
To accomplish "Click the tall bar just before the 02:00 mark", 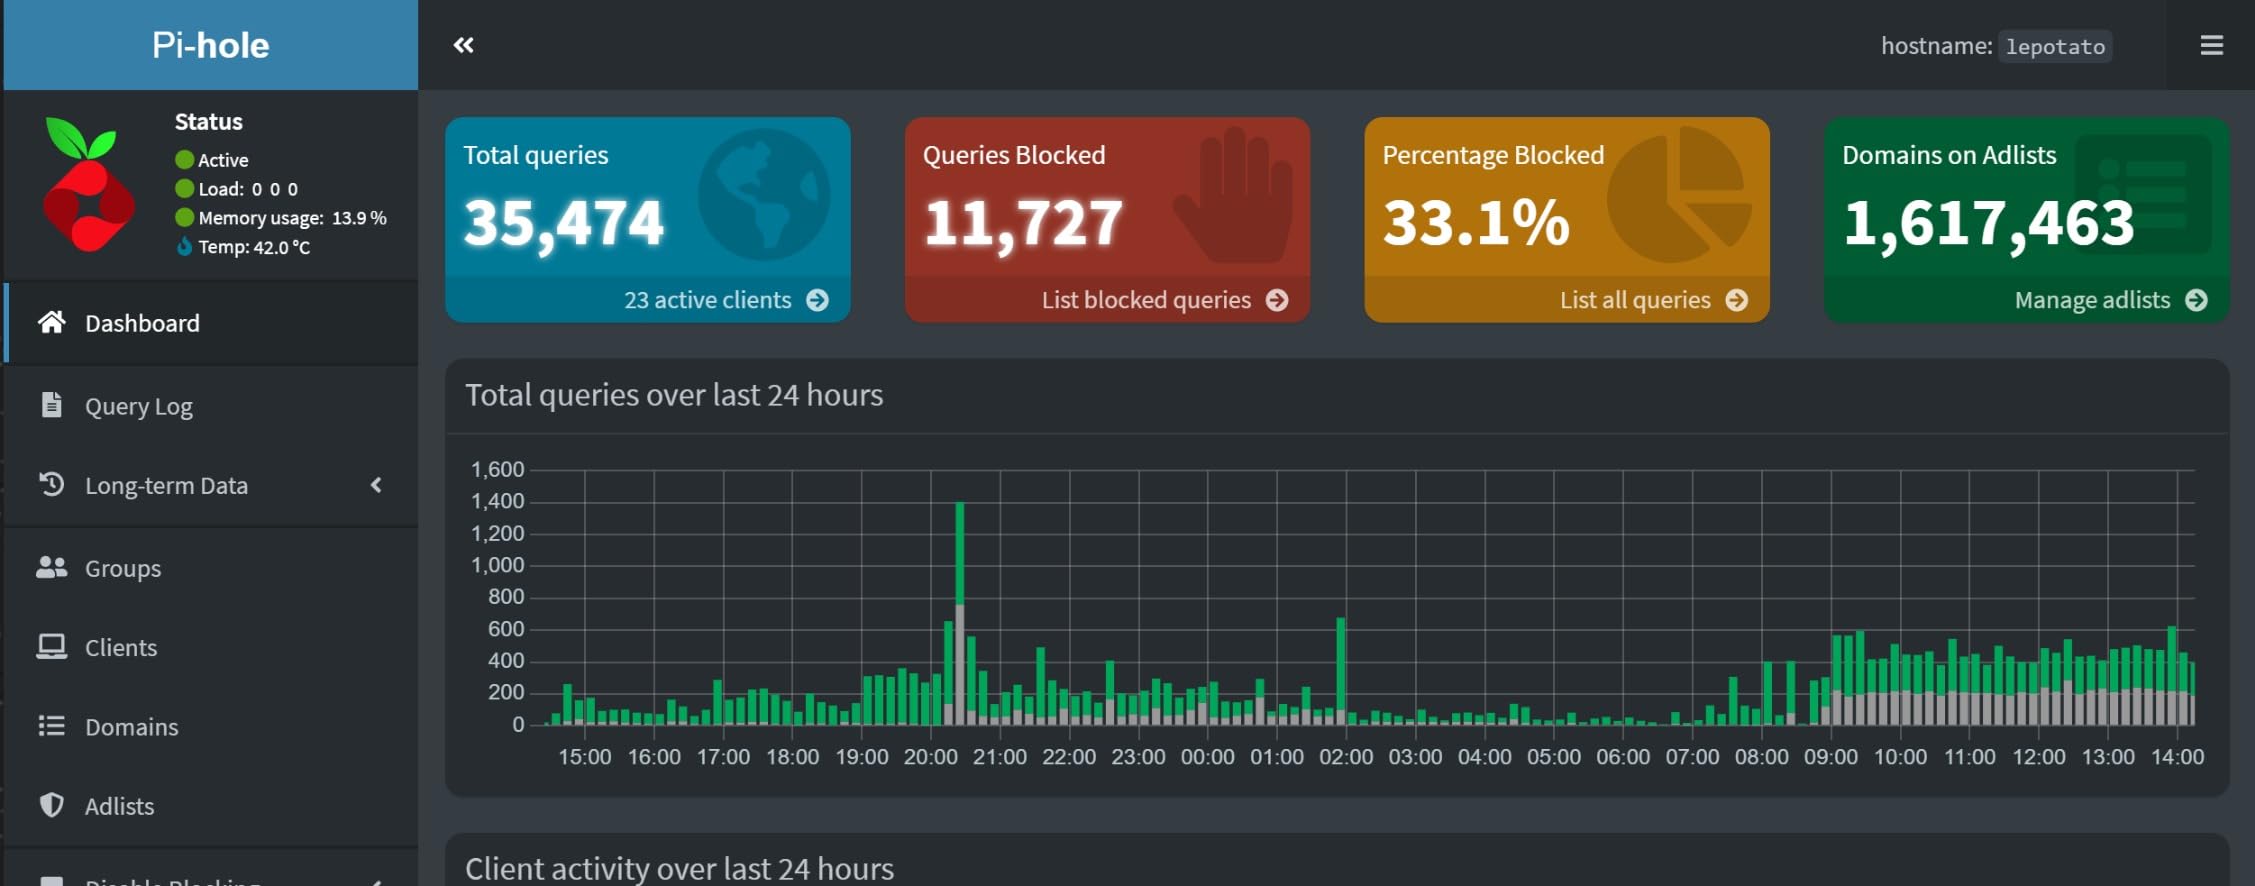I will pos(1341,665).
